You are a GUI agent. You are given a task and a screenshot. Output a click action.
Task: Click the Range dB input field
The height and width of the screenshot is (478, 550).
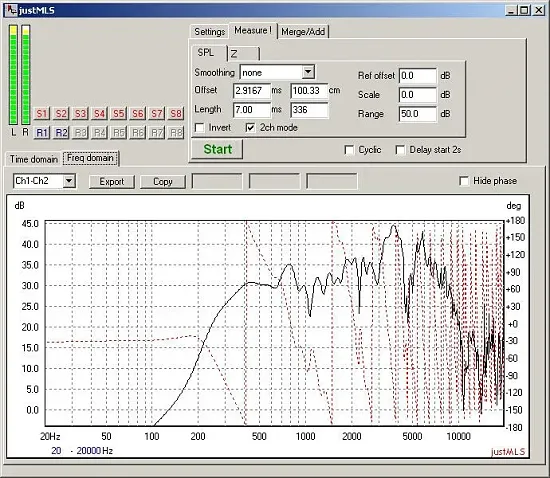pyautogui.click(x=418, y=114)
